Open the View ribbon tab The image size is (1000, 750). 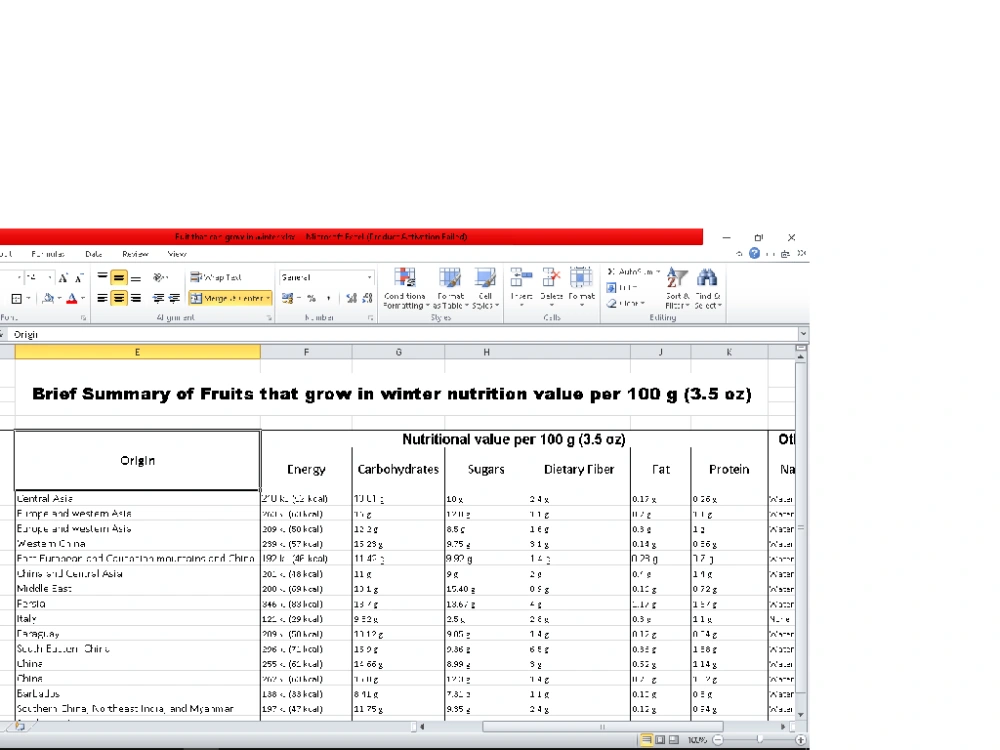coord(177,254)
